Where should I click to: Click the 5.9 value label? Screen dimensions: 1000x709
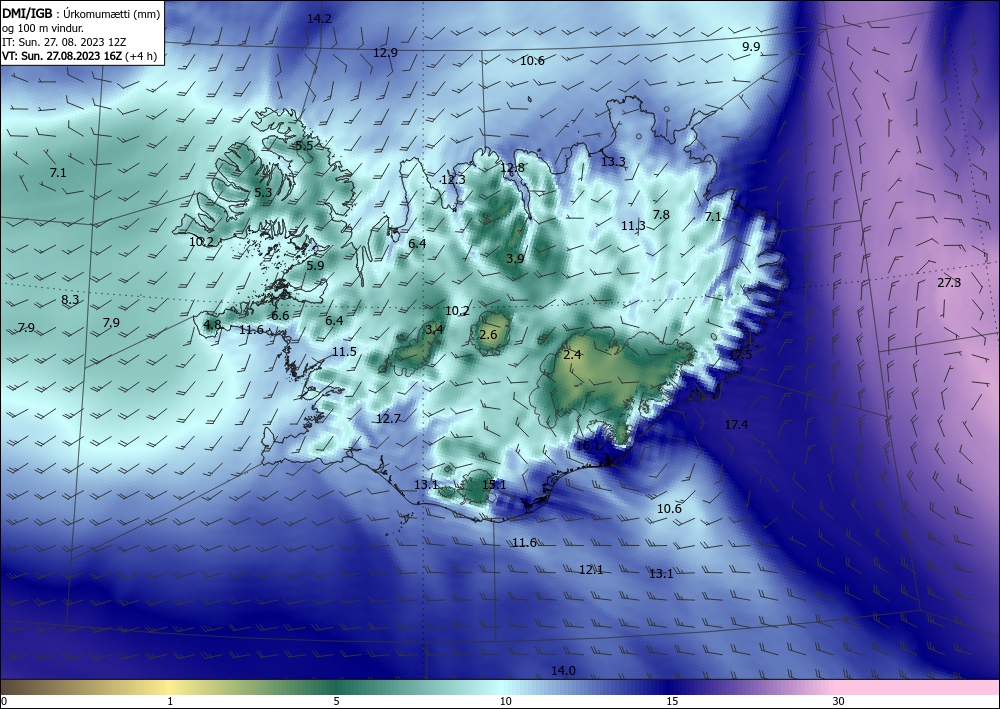coord(315,266)
